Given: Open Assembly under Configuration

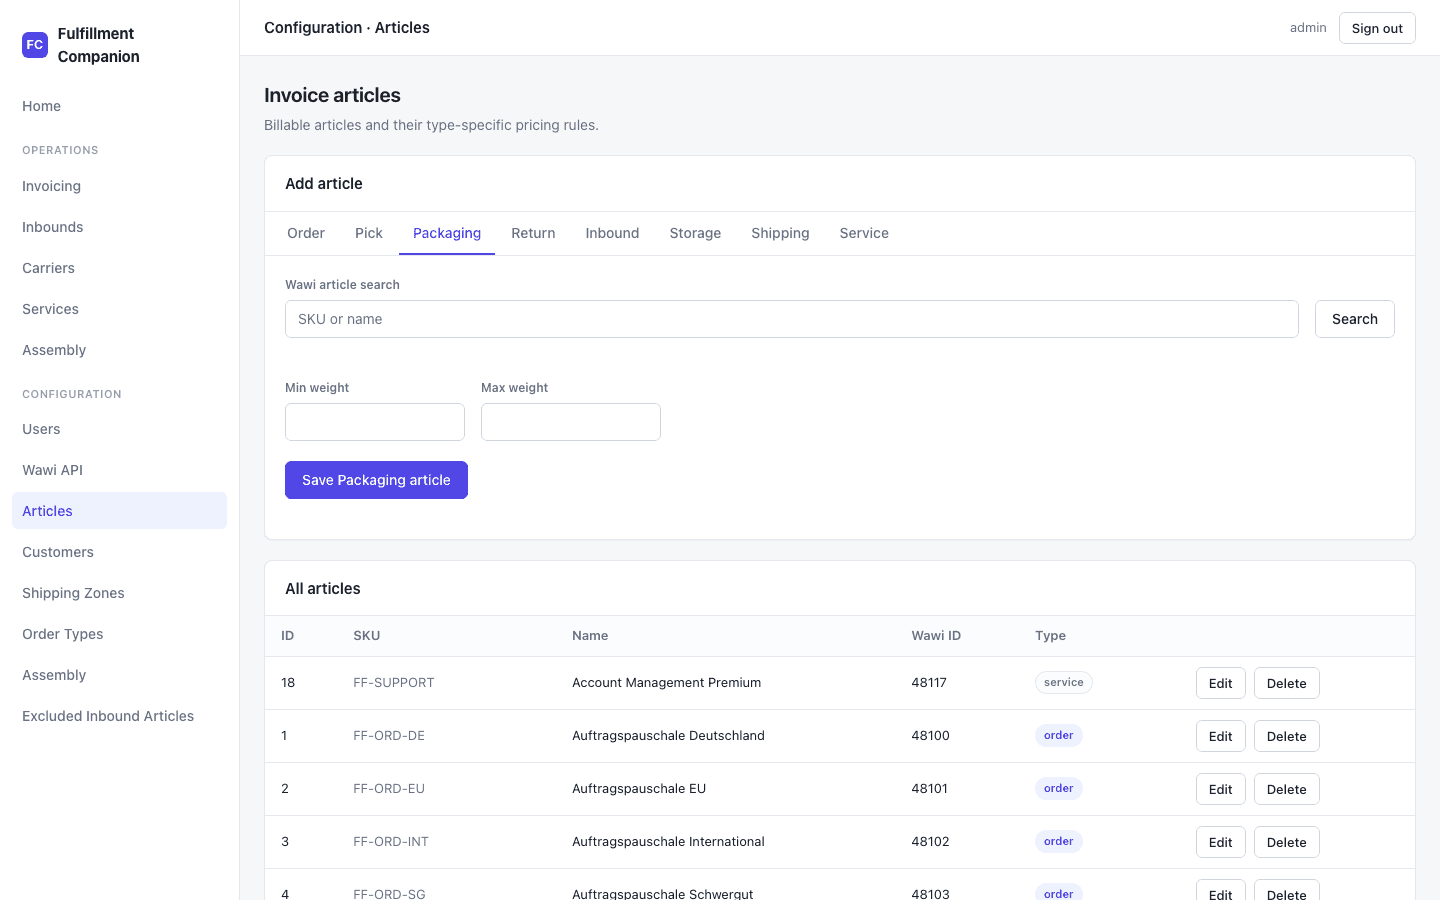Looking at the screenshot, I should [x=119, y=675].
